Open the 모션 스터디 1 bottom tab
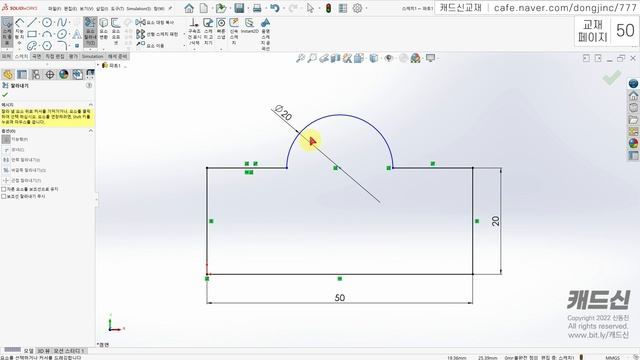Screen dimensions: 640x360 (x=69, y=351)
